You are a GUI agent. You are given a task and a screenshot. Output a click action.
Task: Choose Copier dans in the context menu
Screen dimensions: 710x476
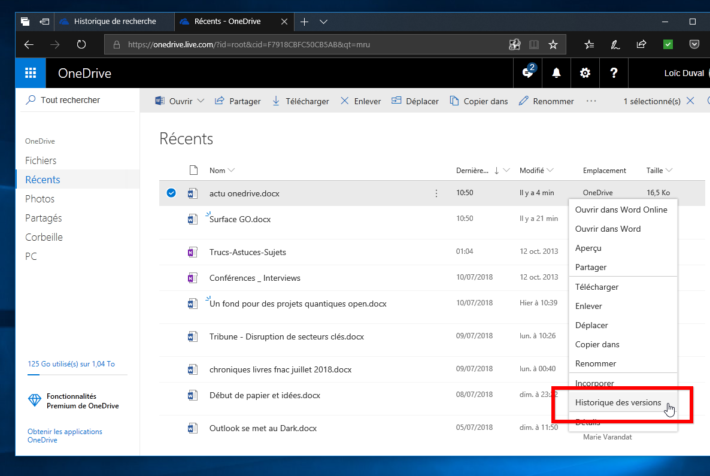pyautogui.click(x=597, y=344)
